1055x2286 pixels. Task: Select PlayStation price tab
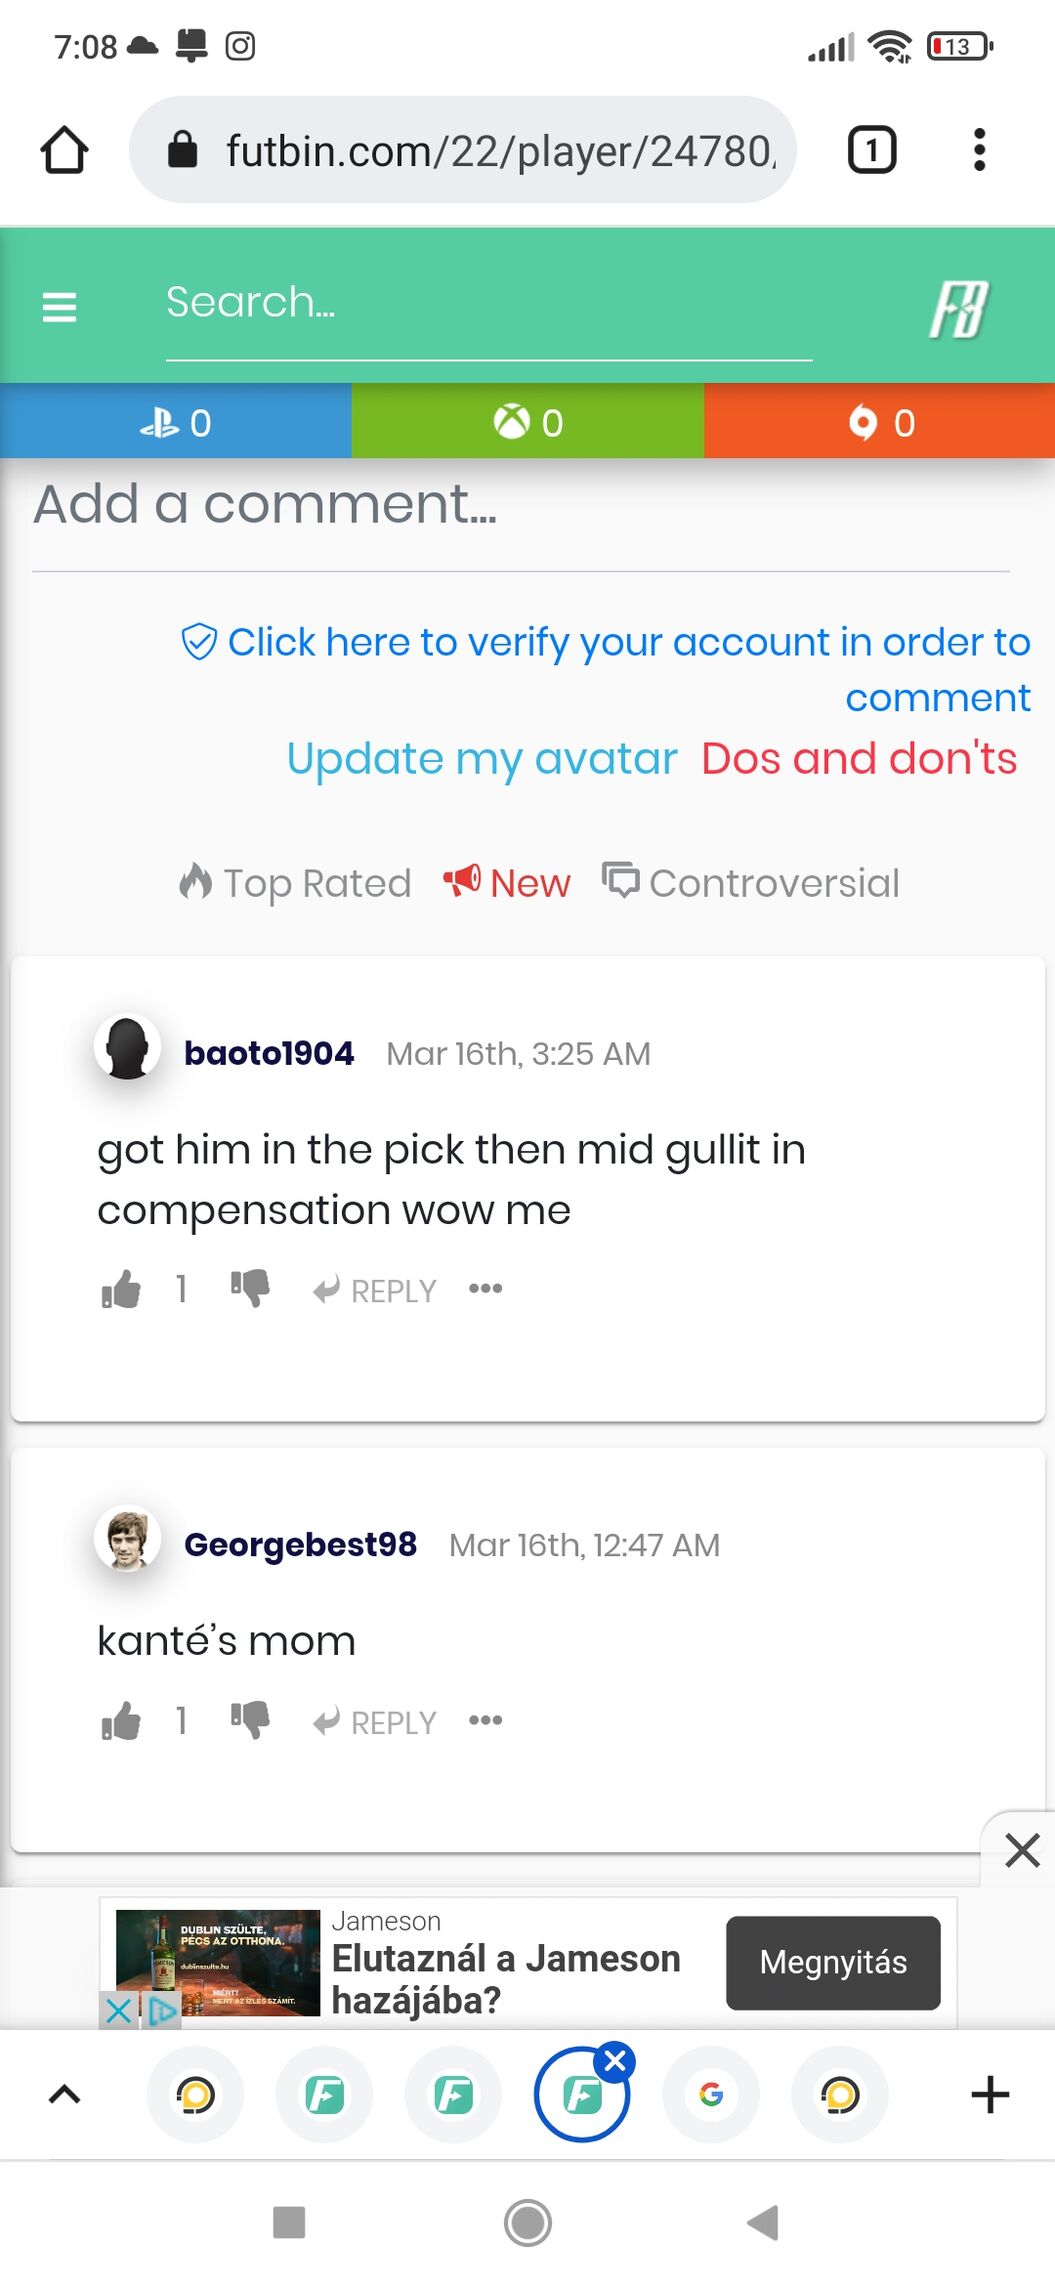click(x=176, y=423)
